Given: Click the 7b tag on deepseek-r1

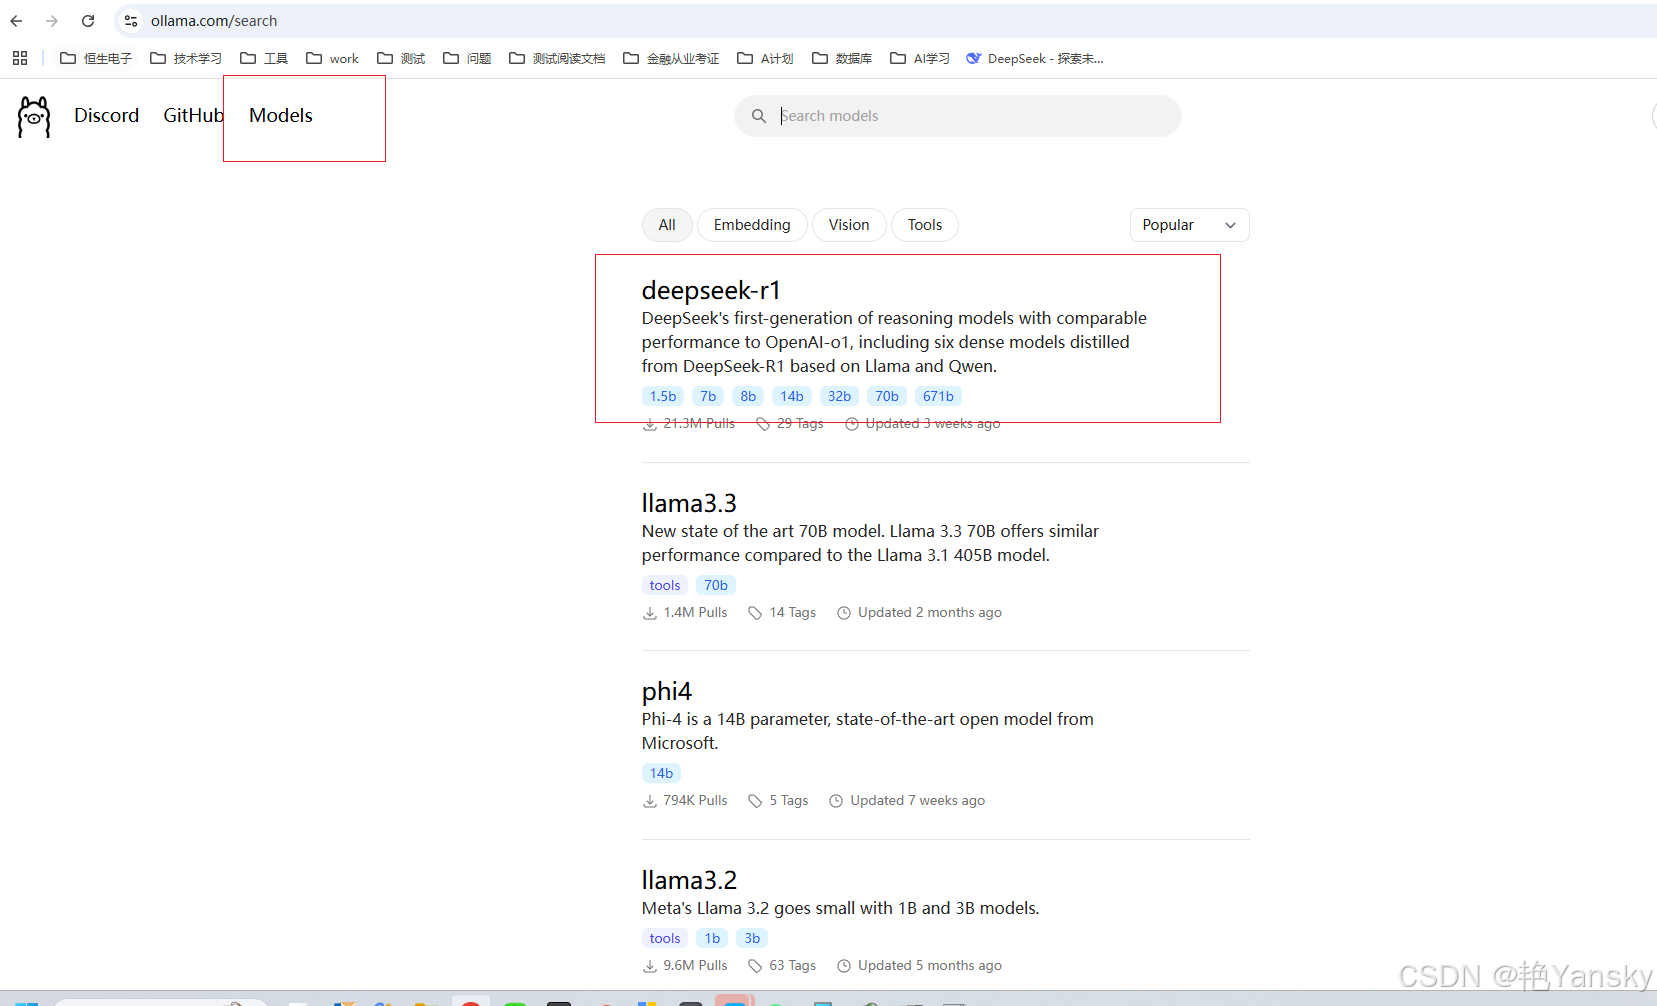Looking at the screenshot, I should 708,396.
